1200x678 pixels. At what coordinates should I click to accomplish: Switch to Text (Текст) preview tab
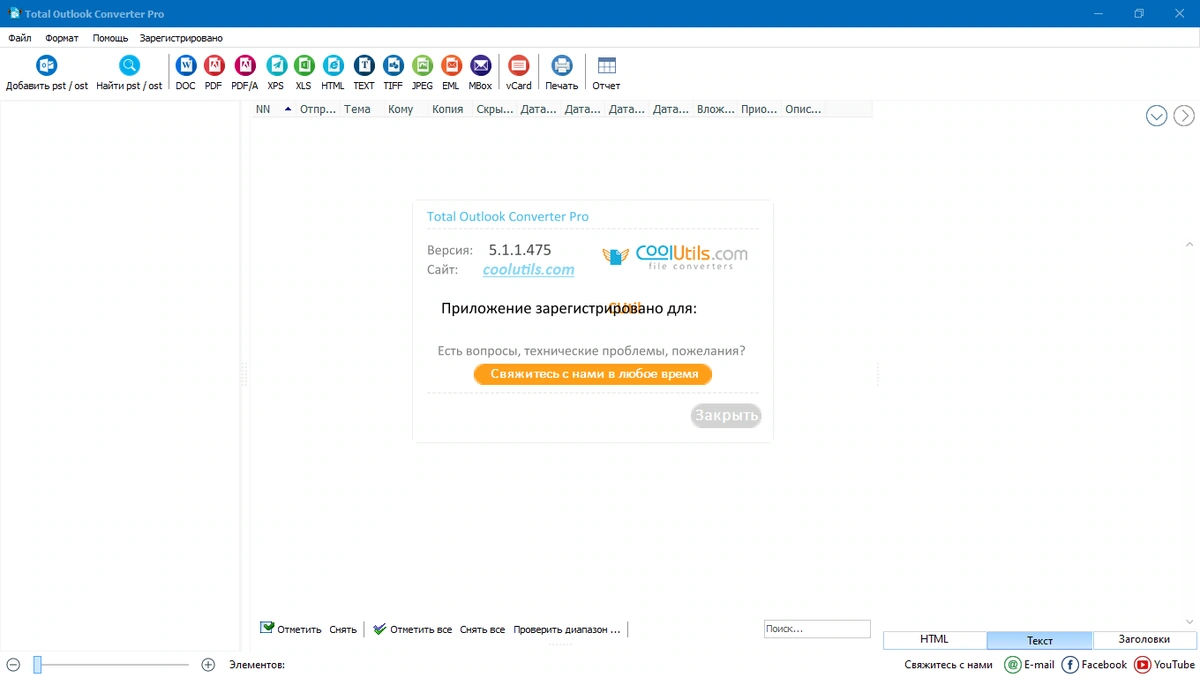(1040, 640)
